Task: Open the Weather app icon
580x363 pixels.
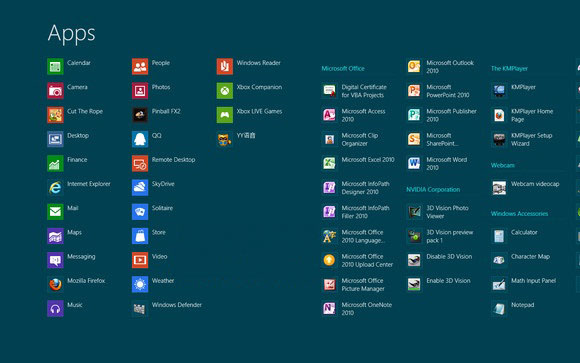Action: click(x=140, y=285)
